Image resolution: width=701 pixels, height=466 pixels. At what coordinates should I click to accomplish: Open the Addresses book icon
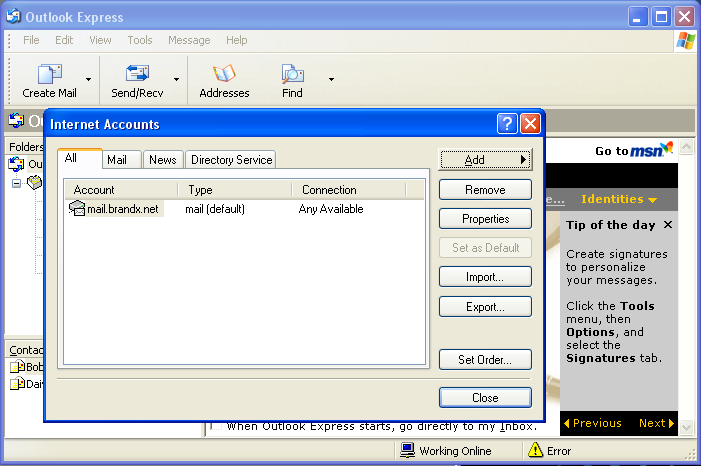pyautogui.click(x=224, y=74)
